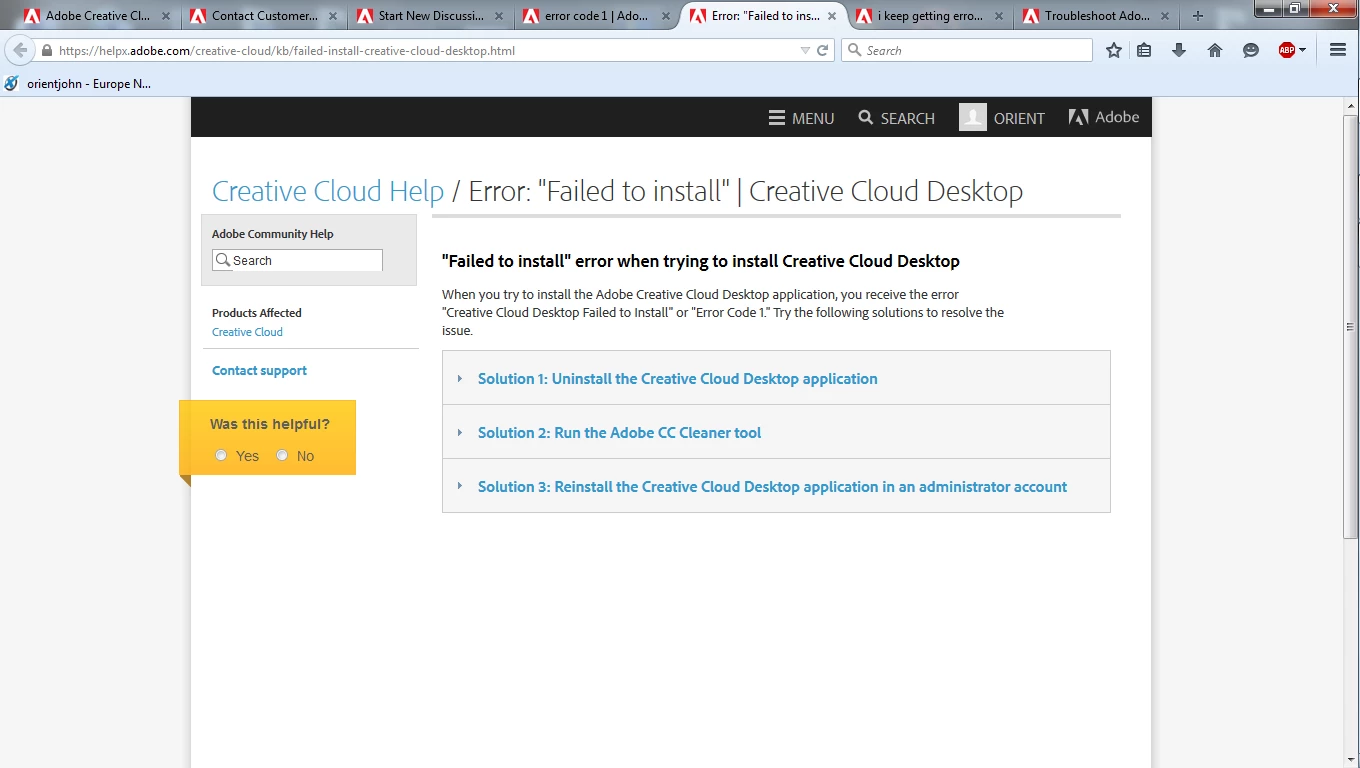Screen dimensions: 1360x768
Task: Select Yes for Was this helpful
Action: (221, 456)
